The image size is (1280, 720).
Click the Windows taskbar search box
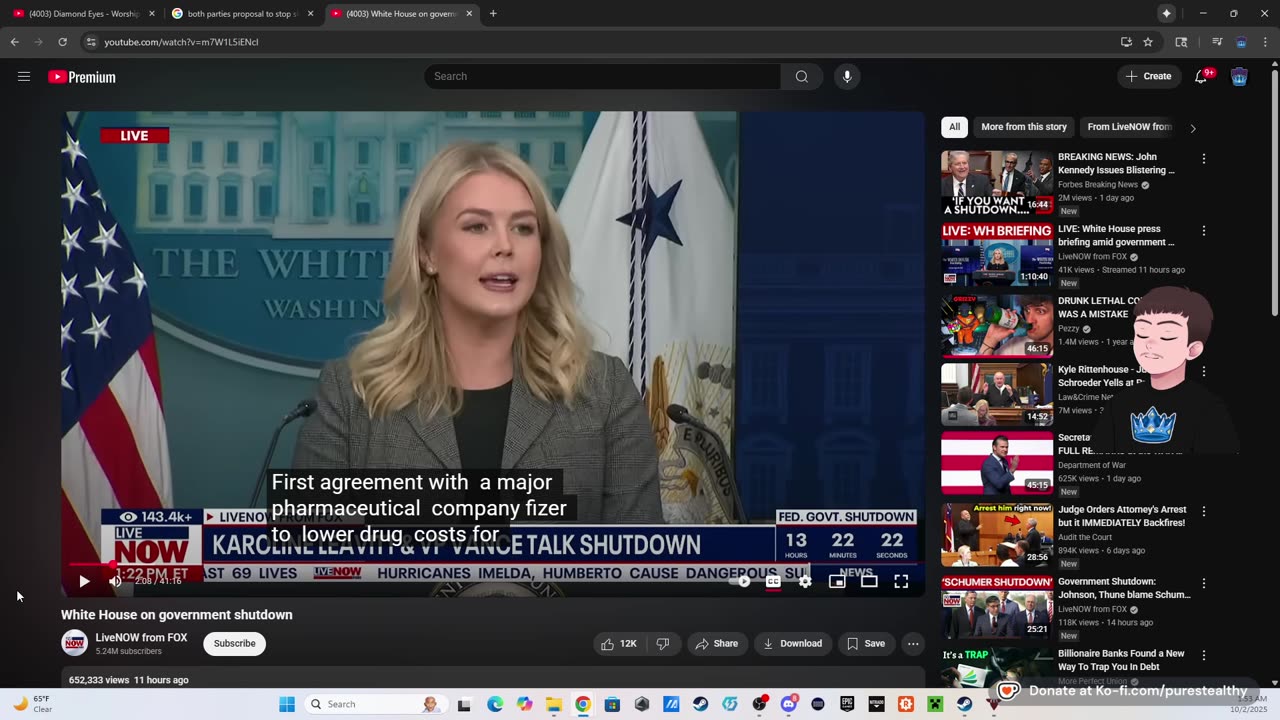(376, 704)
